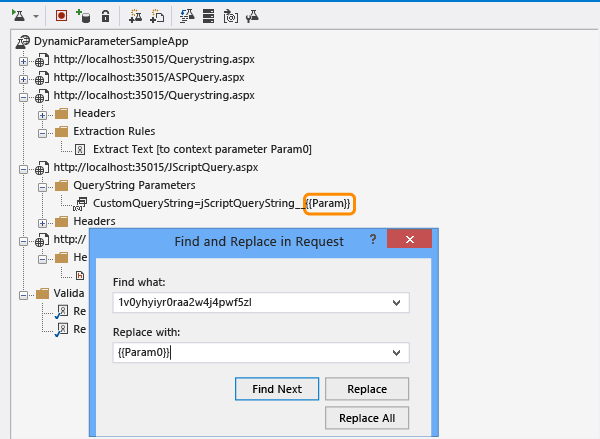The width and height of the screenshot is (600, 439).
Task: Click the expanded Querystring.aspx request icon
Action: point(42,96)
